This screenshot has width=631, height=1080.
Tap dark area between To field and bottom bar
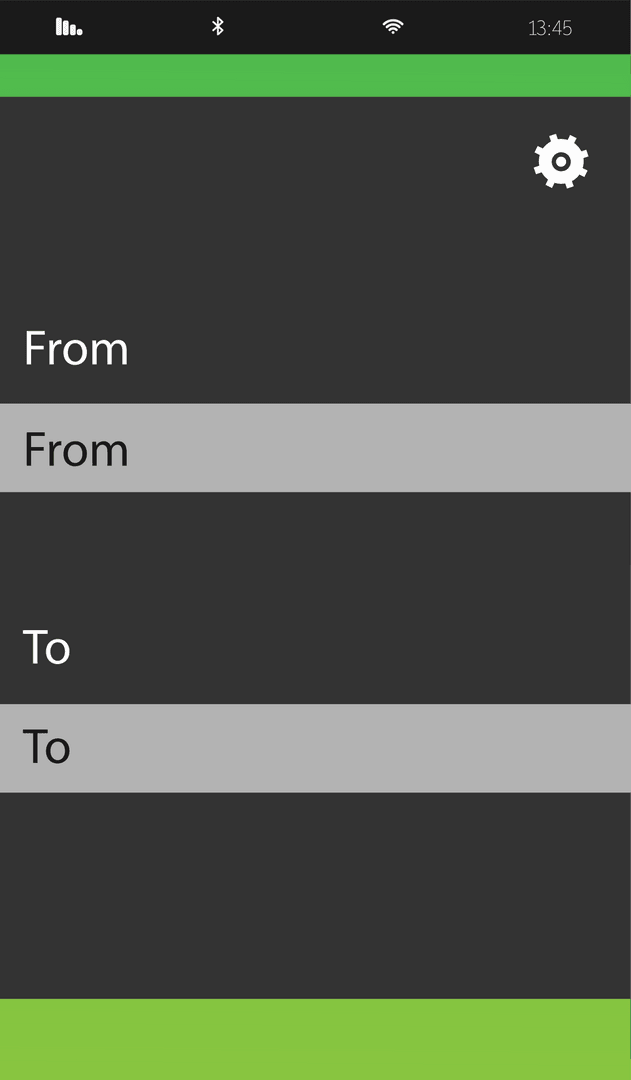click(x=315, y=895)
